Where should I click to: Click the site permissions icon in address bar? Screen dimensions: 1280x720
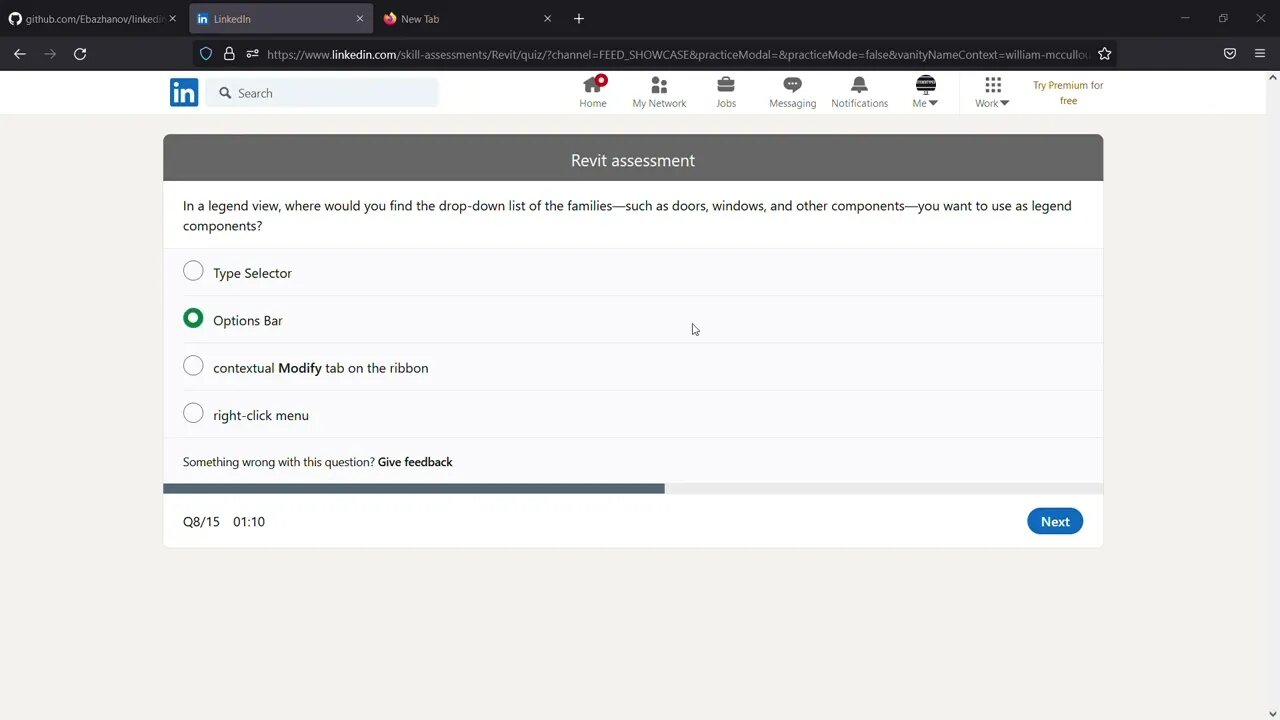252,54
